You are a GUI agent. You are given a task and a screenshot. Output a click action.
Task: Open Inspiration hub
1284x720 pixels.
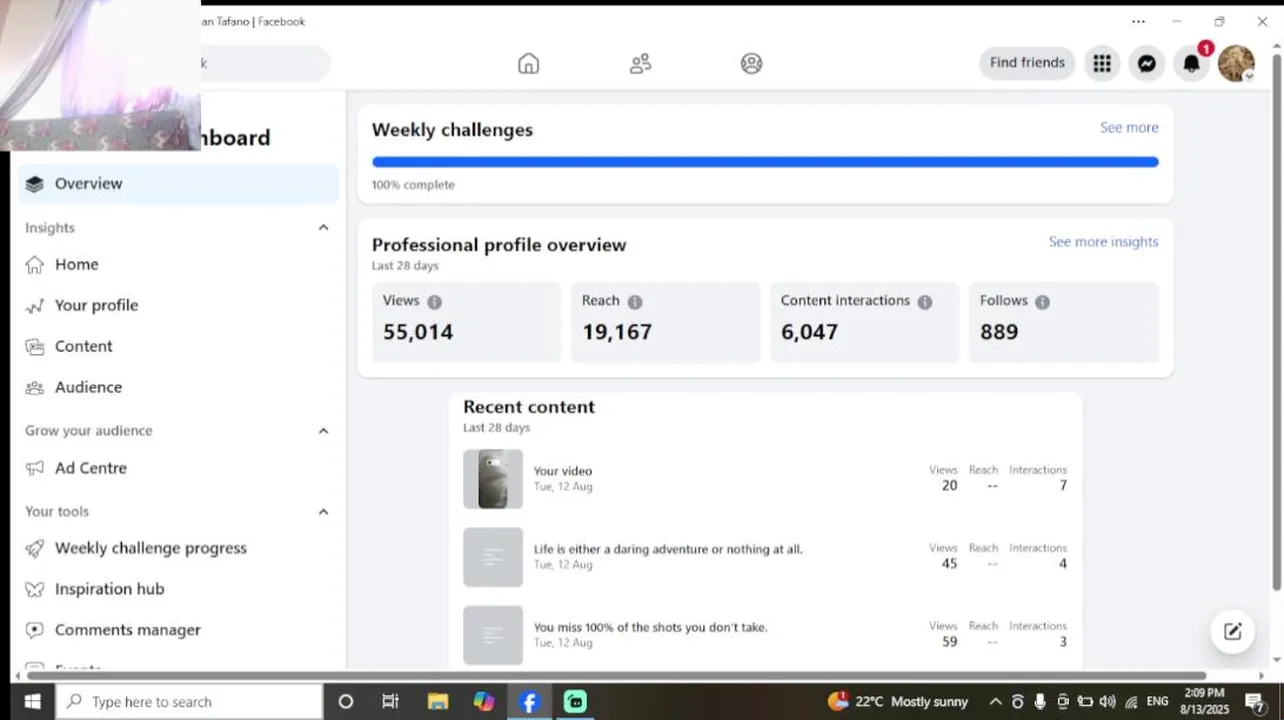point(178,590)
